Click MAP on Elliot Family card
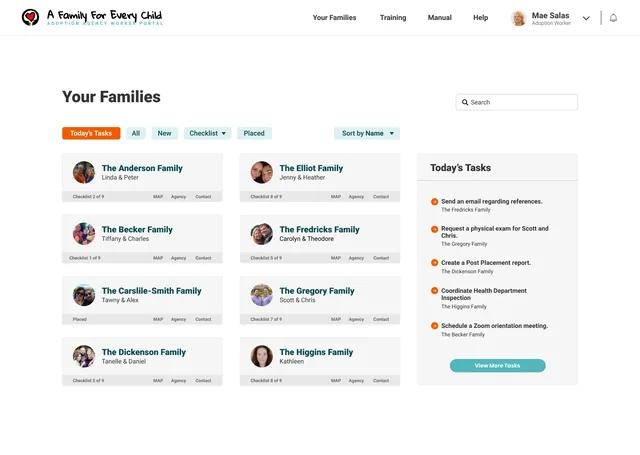 point(336,197)
